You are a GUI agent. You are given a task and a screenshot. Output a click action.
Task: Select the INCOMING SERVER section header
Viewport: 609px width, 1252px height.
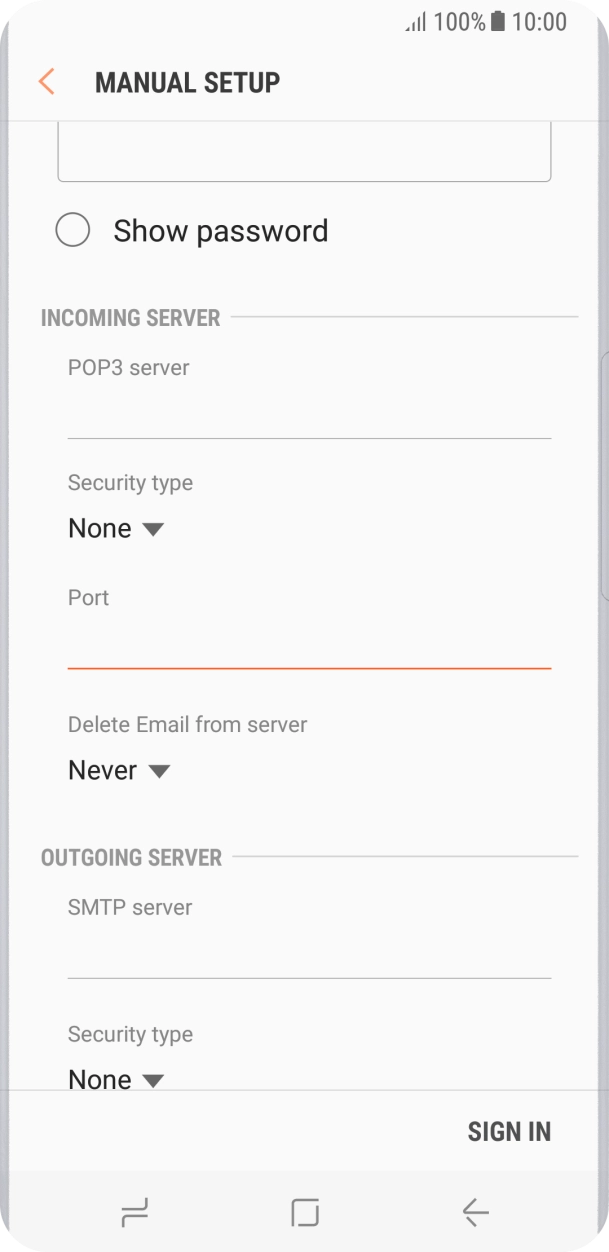point(130,317)
